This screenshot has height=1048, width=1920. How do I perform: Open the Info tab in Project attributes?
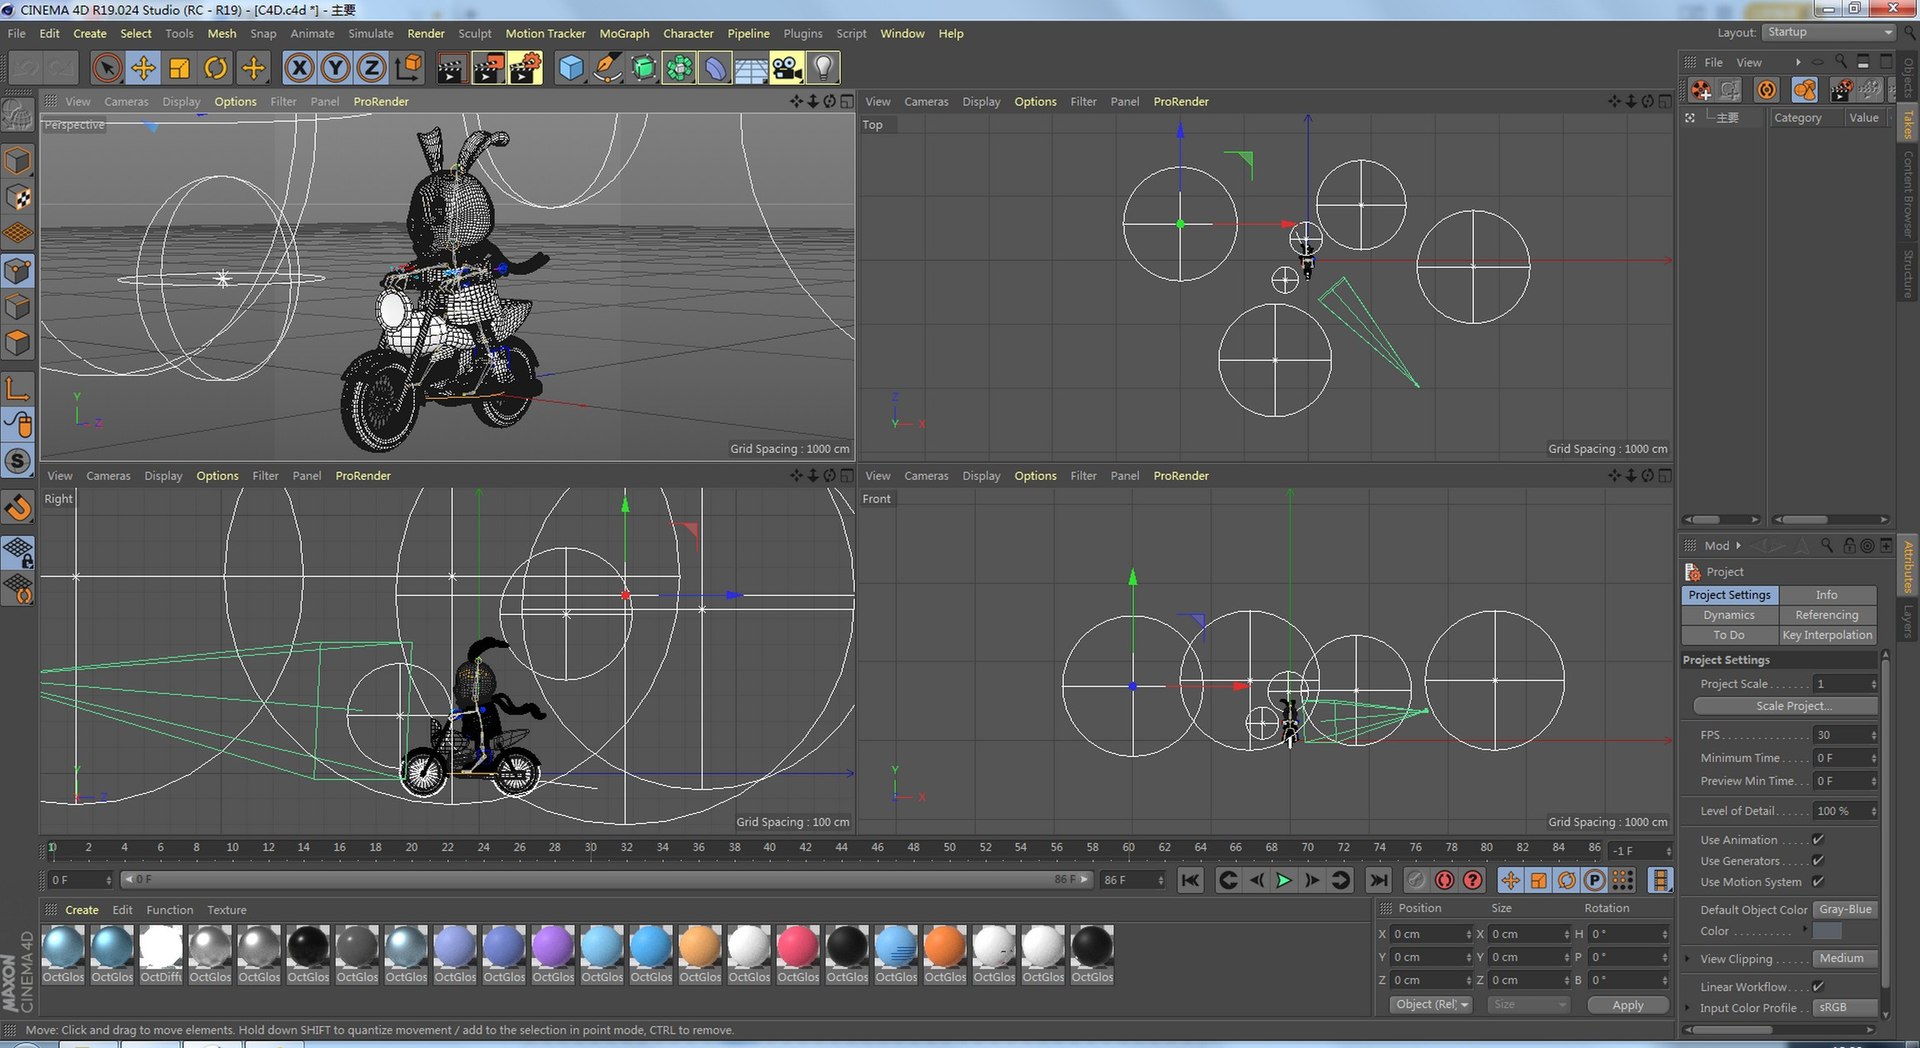(x=1826, y=595)
